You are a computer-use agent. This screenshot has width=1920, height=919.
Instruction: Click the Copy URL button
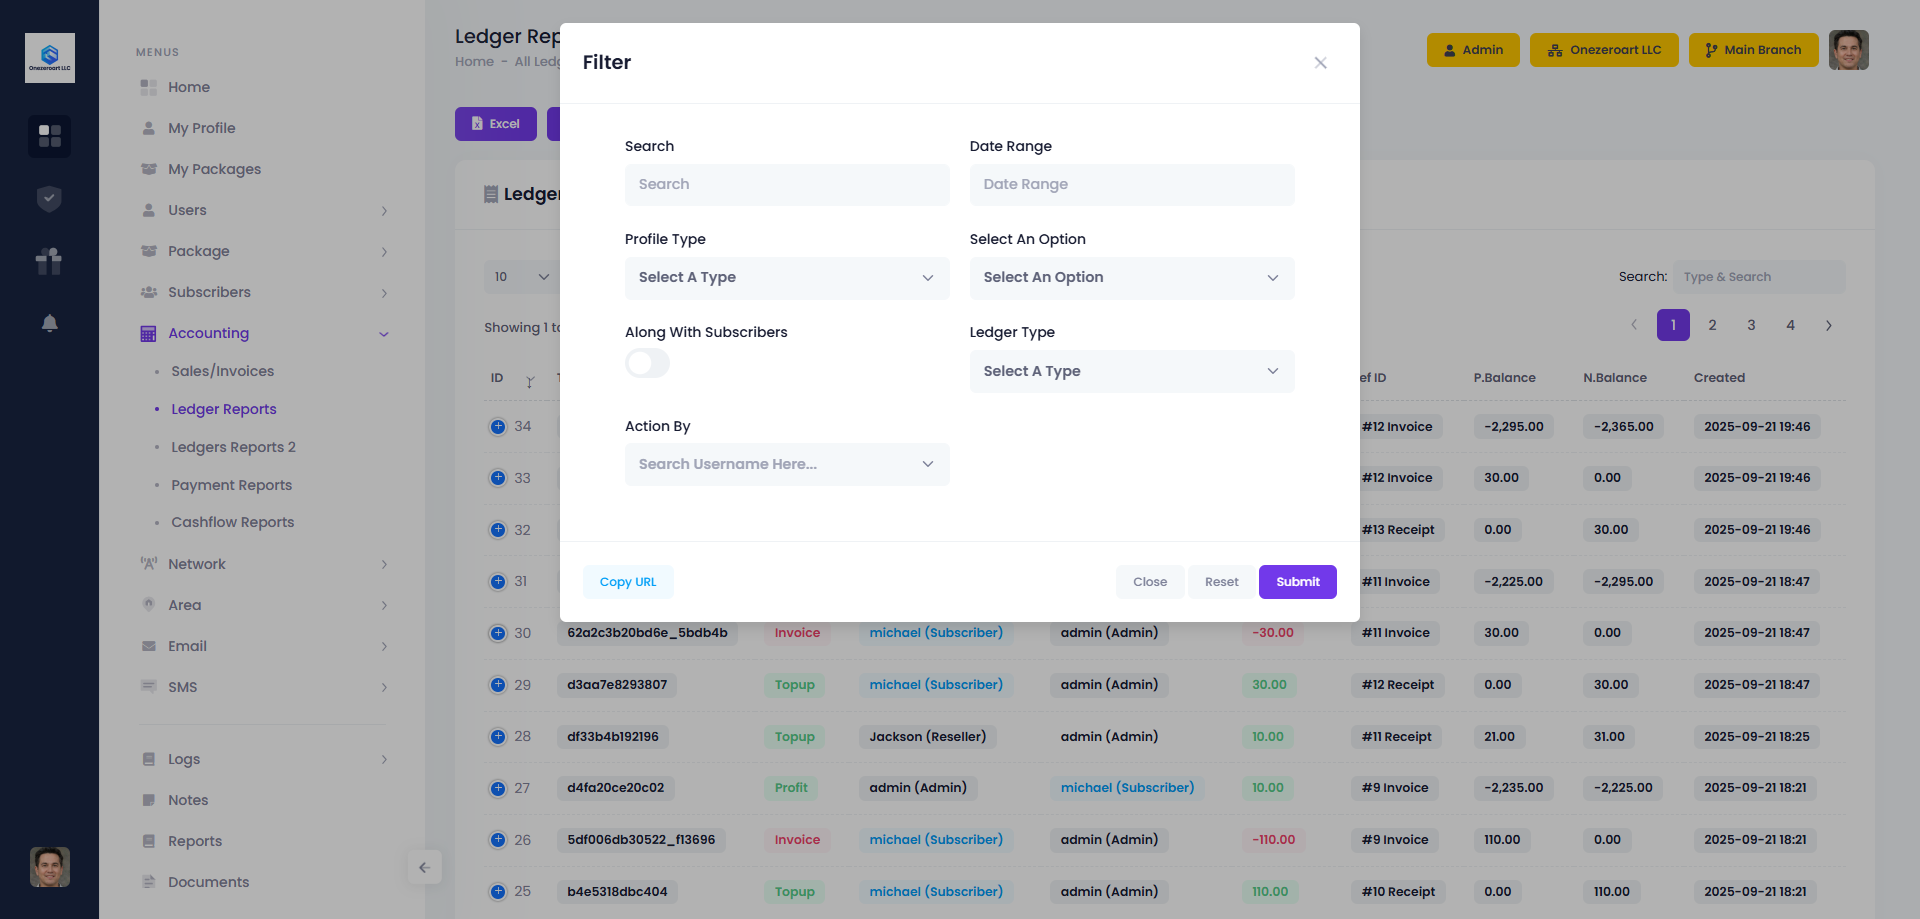click(x=628, y=582)
